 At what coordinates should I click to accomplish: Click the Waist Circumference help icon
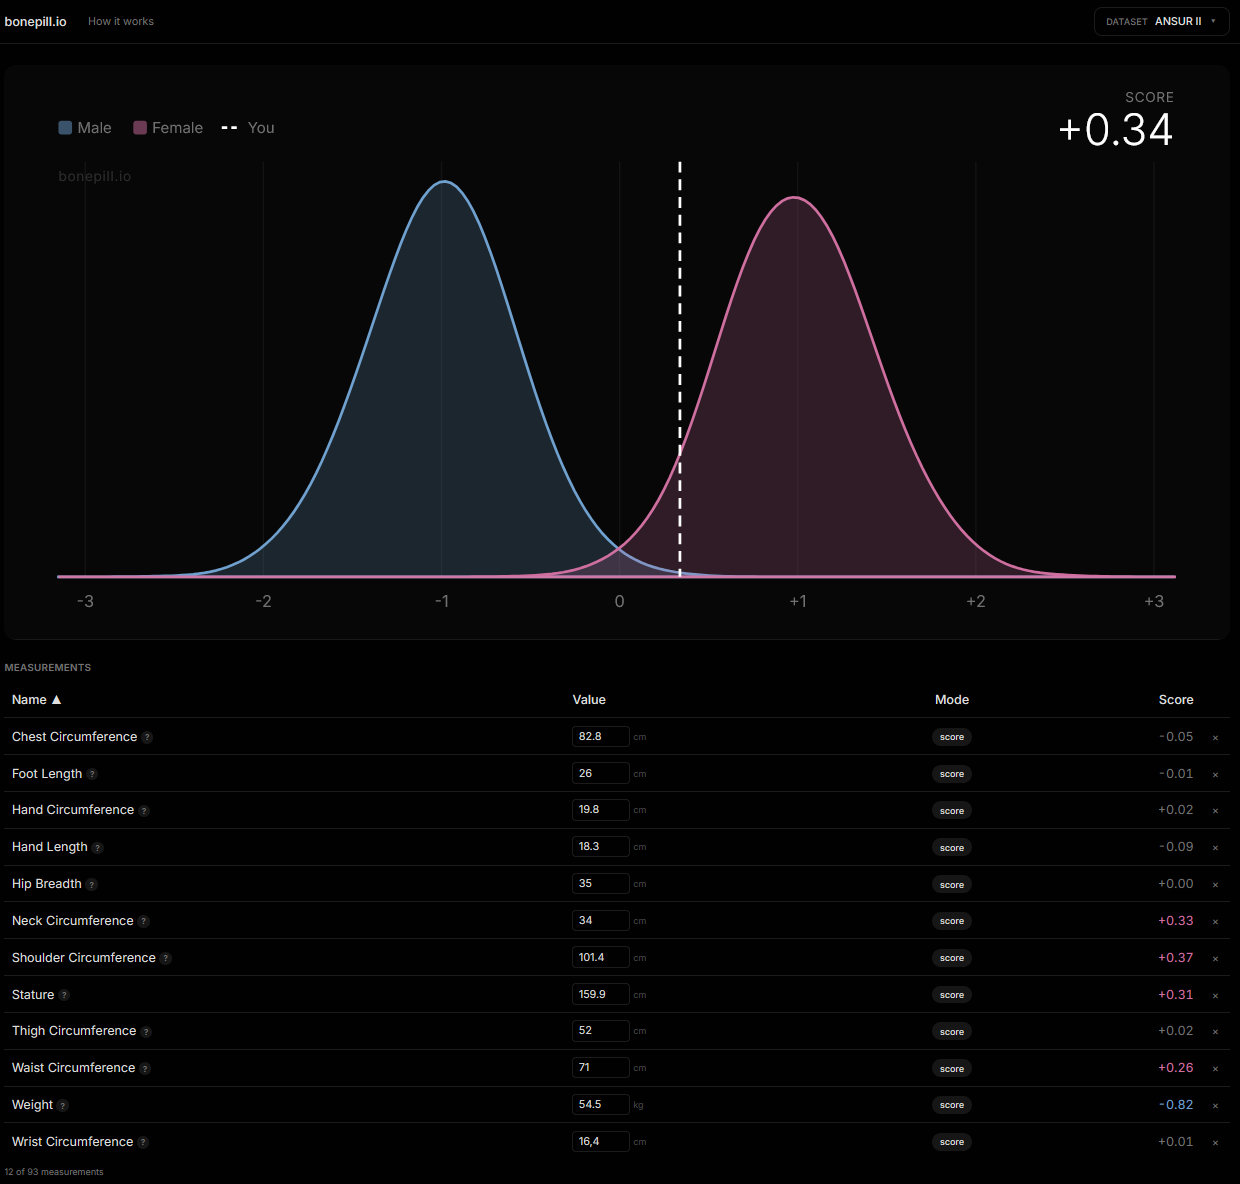[x=145, y=1069]
